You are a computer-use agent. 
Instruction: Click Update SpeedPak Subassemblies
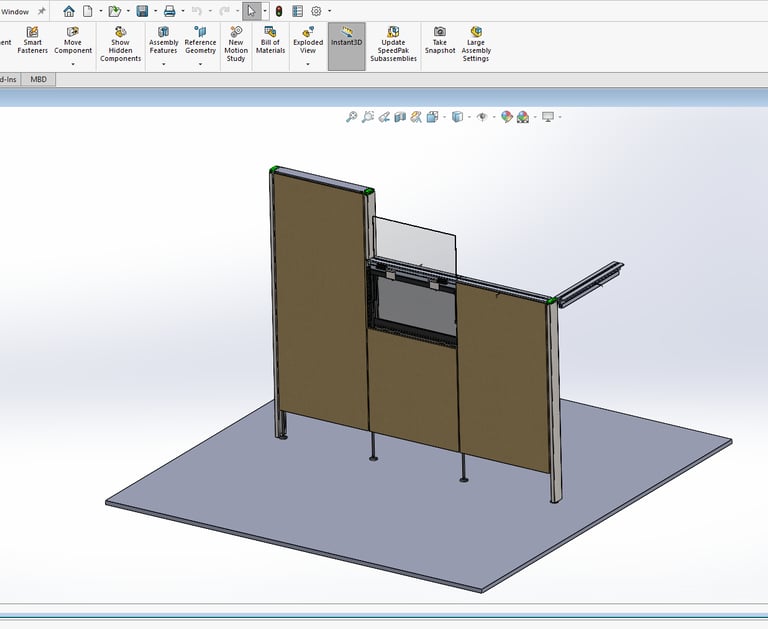(x=393, y=45)
